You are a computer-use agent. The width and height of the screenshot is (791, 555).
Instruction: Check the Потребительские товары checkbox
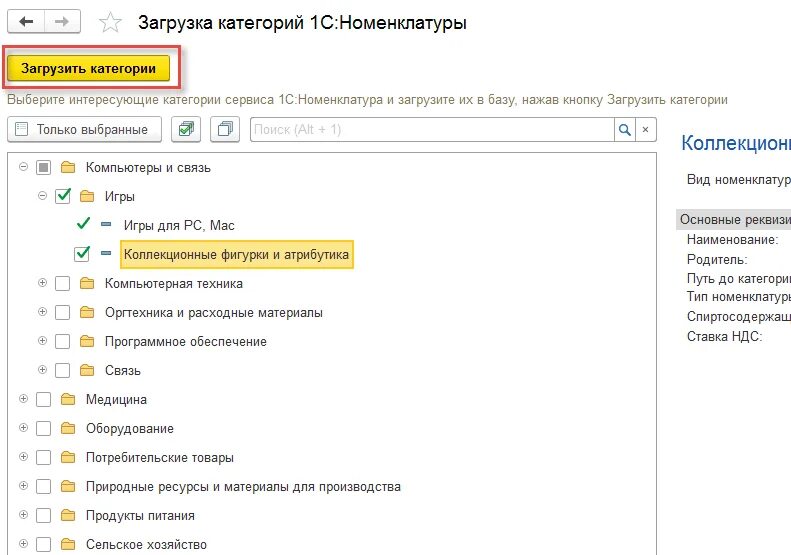[43, 458]
